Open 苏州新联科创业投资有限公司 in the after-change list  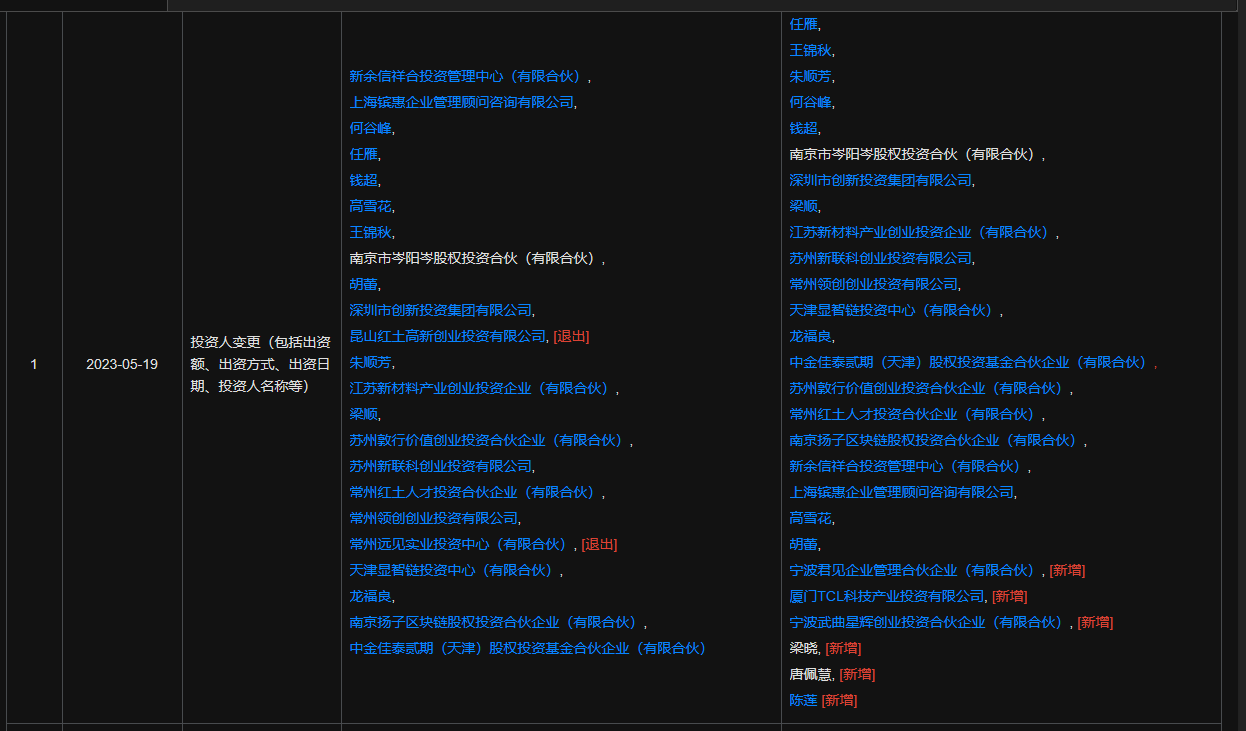click(880, 258)
